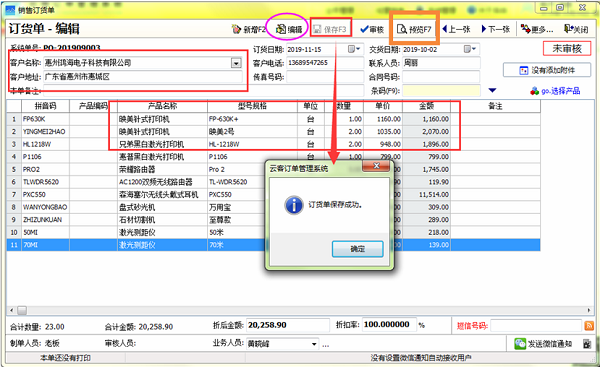
Task: Click the 产品编码 column header
Action: click(93, 106)
